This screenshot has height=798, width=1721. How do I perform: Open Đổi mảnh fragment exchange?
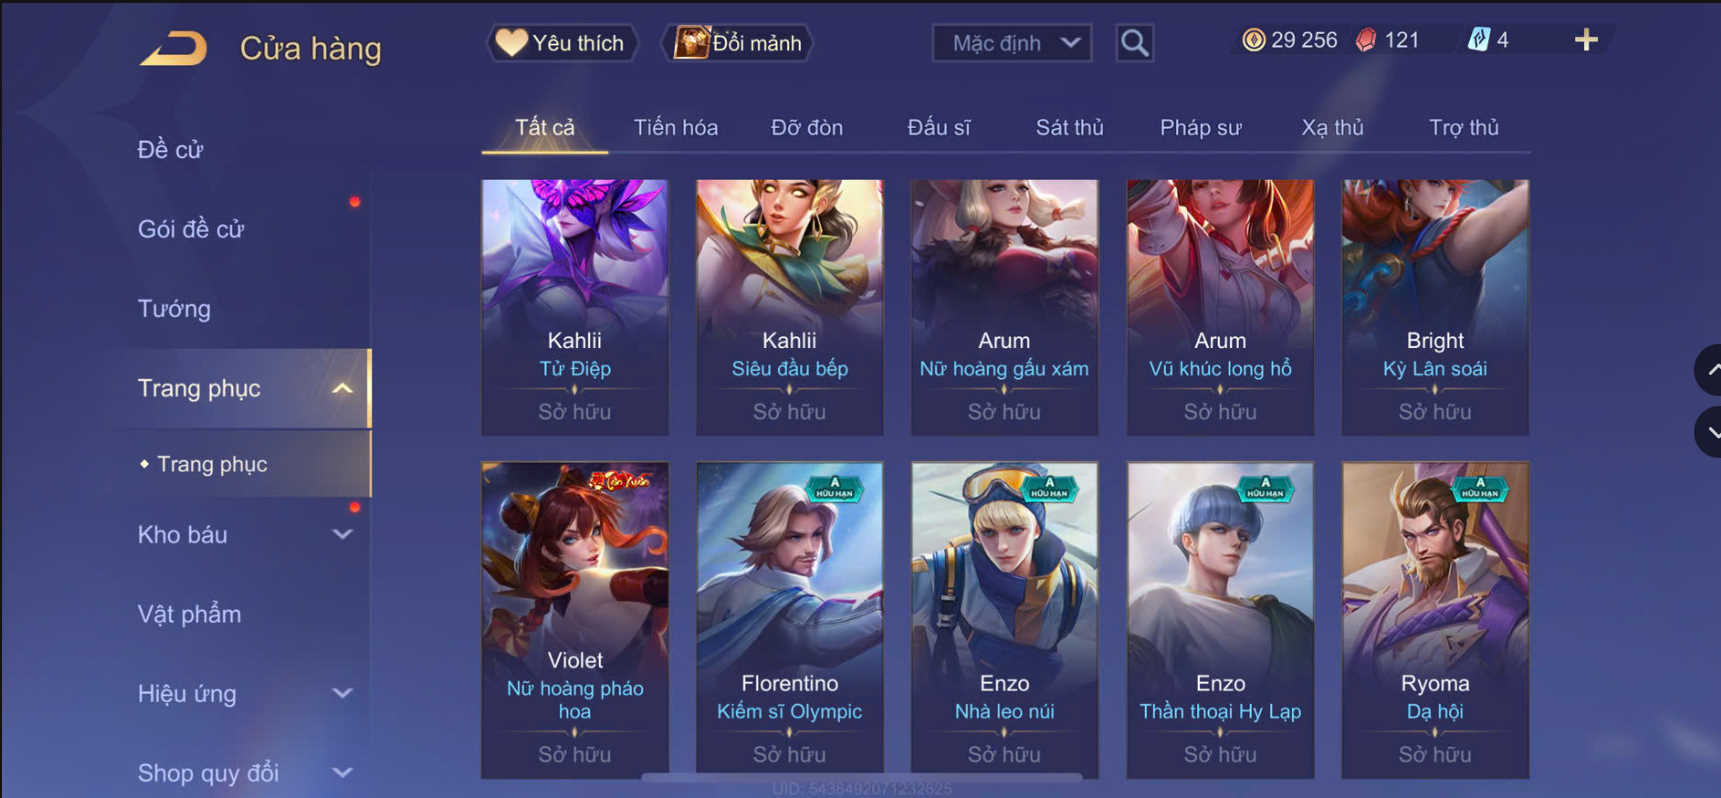coord(738,43)
